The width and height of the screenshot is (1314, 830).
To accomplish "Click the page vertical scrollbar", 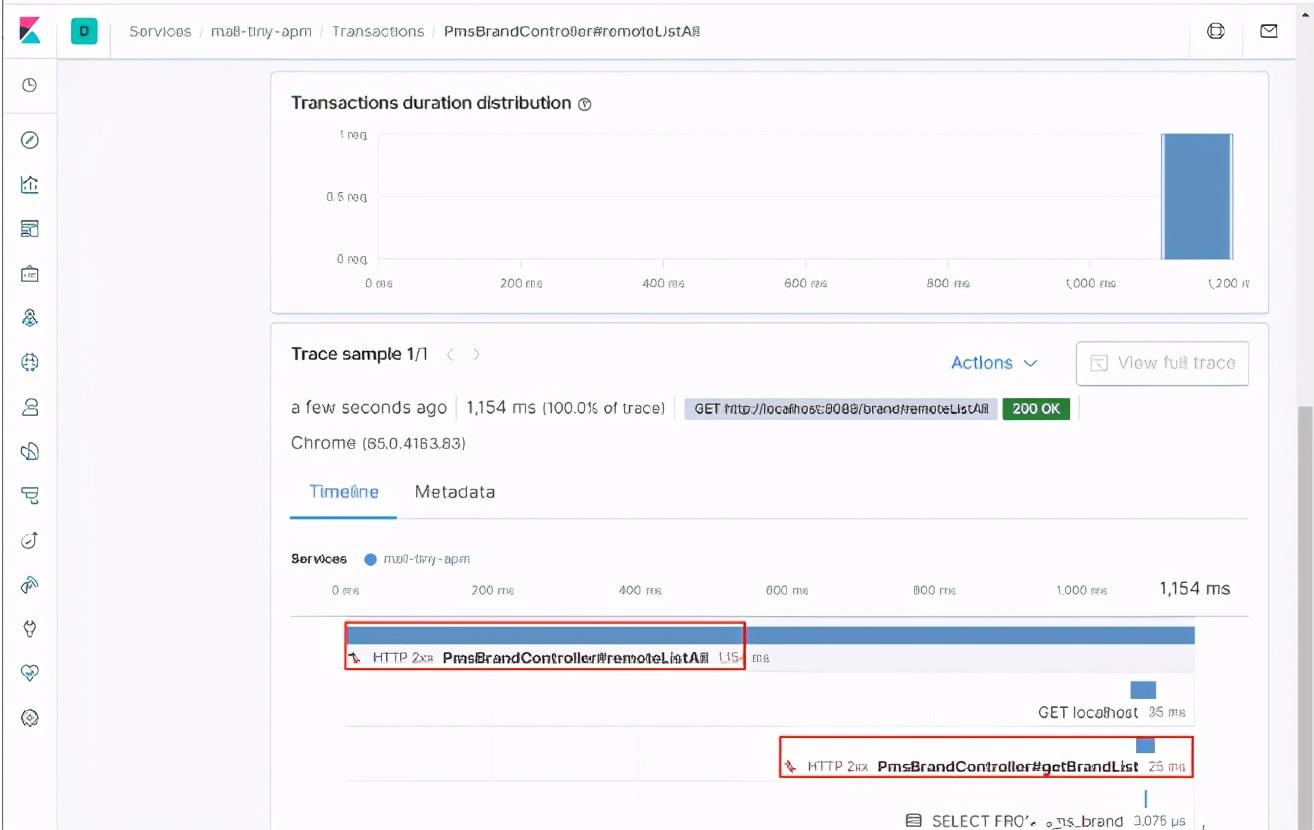I will tap(1304, 618).
